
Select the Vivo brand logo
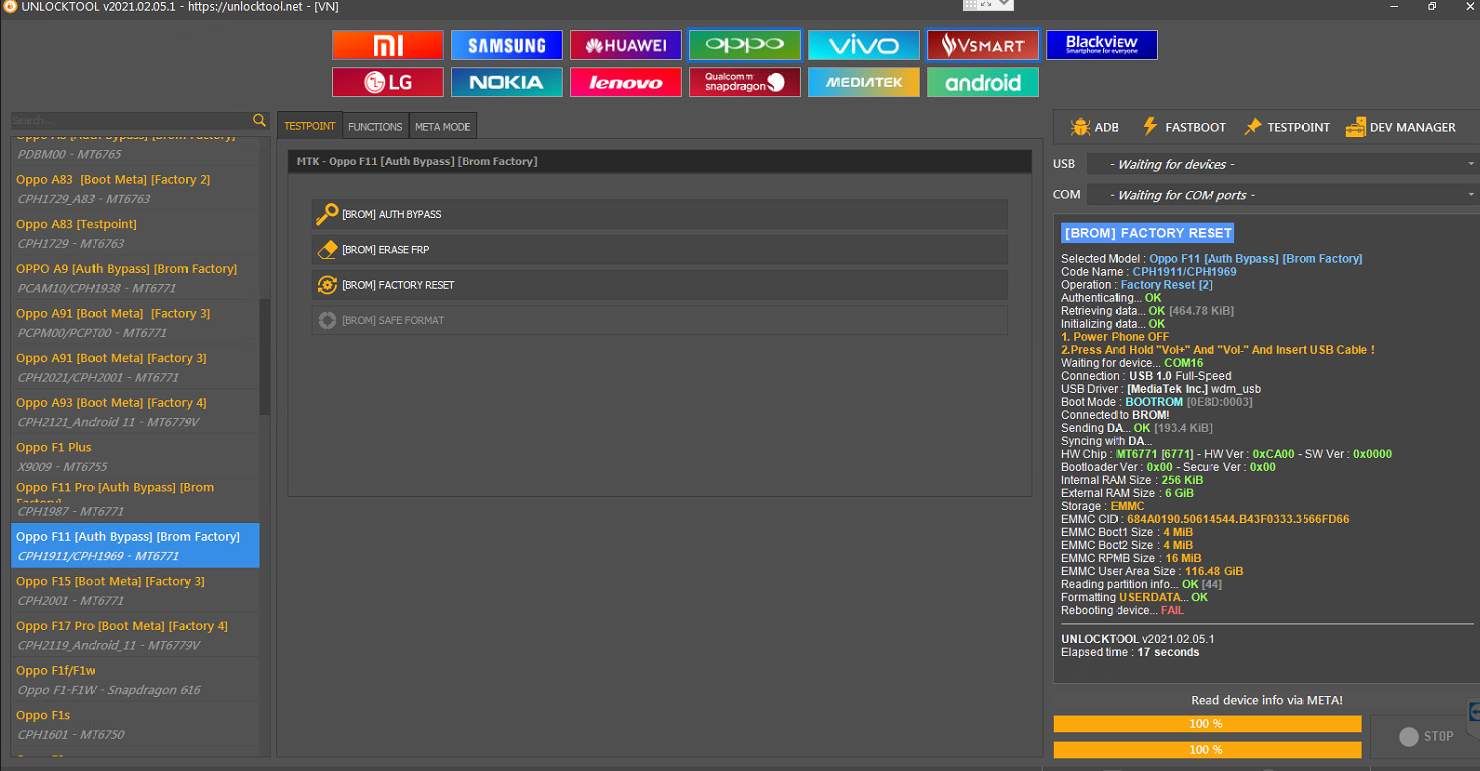[864, 45]
